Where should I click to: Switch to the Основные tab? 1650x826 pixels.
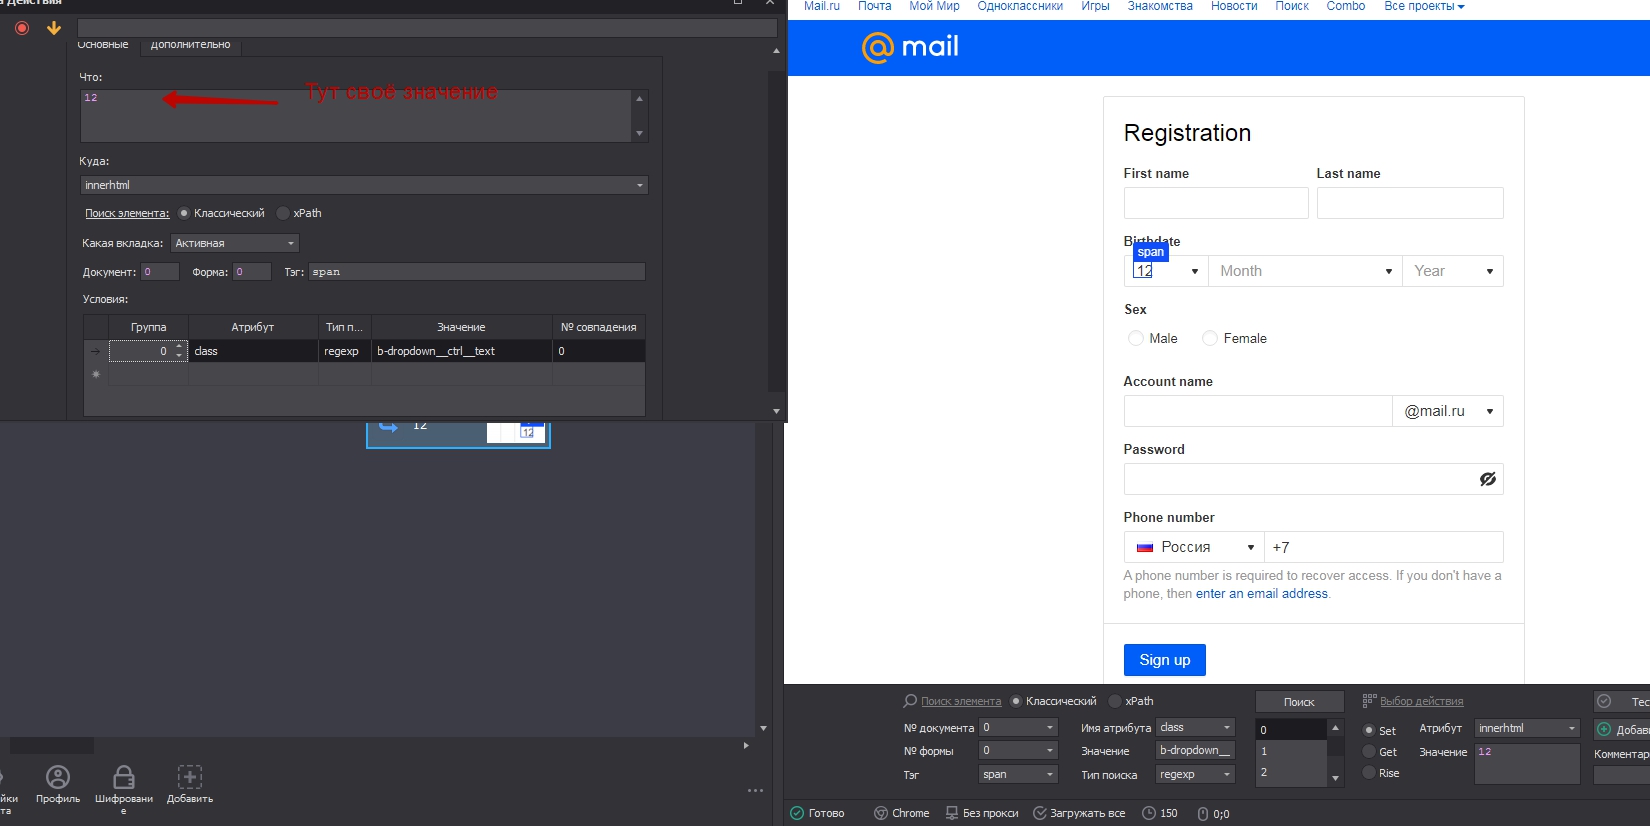point(103,45)
